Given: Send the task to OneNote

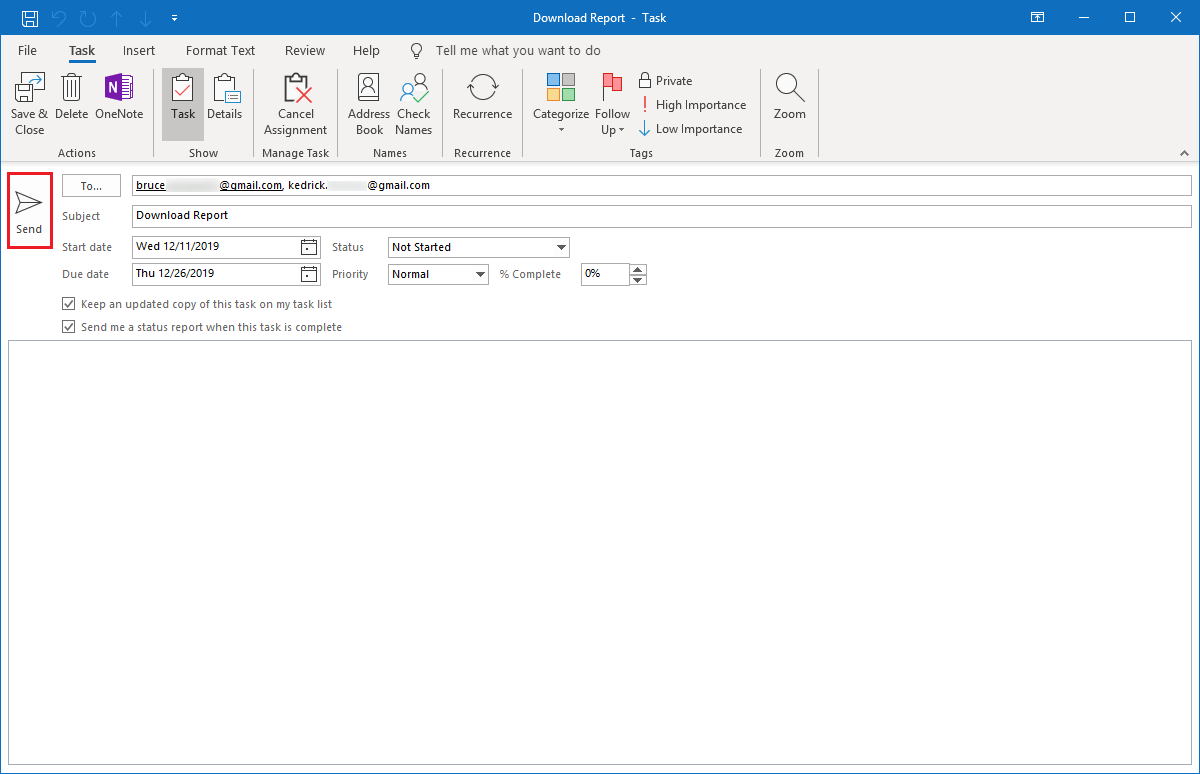Looking at the screenshot, I should [119, 98].
